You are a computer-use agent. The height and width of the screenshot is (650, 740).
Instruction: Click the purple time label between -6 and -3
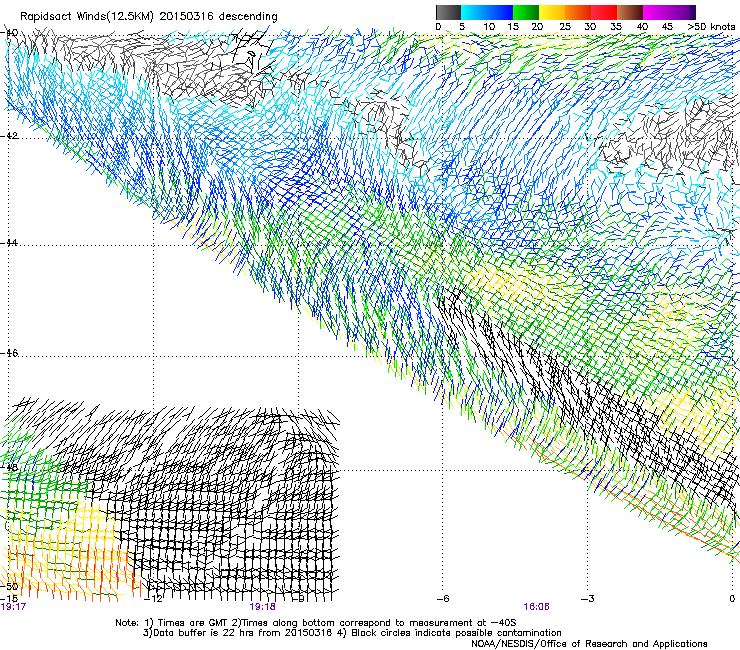tap(536, 607)
